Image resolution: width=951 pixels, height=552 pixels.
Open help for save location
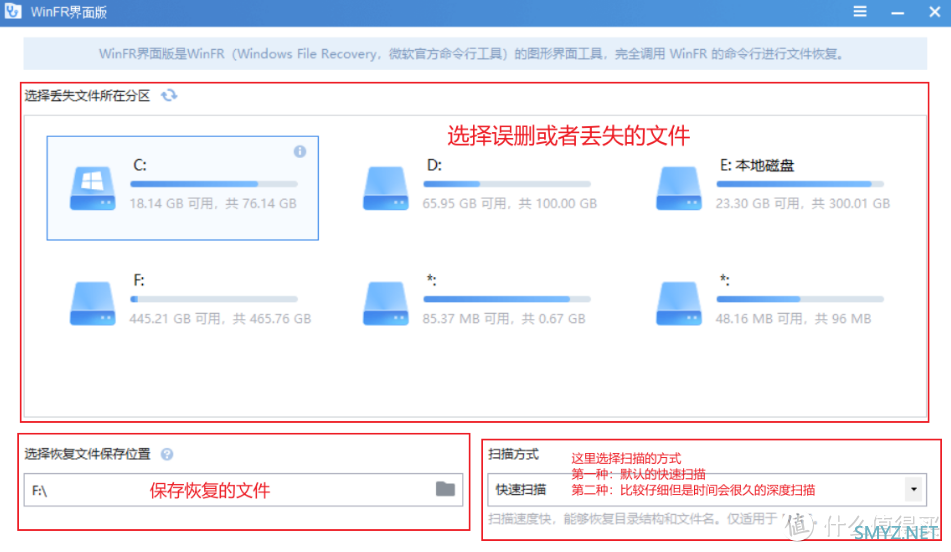coord(167,454)
